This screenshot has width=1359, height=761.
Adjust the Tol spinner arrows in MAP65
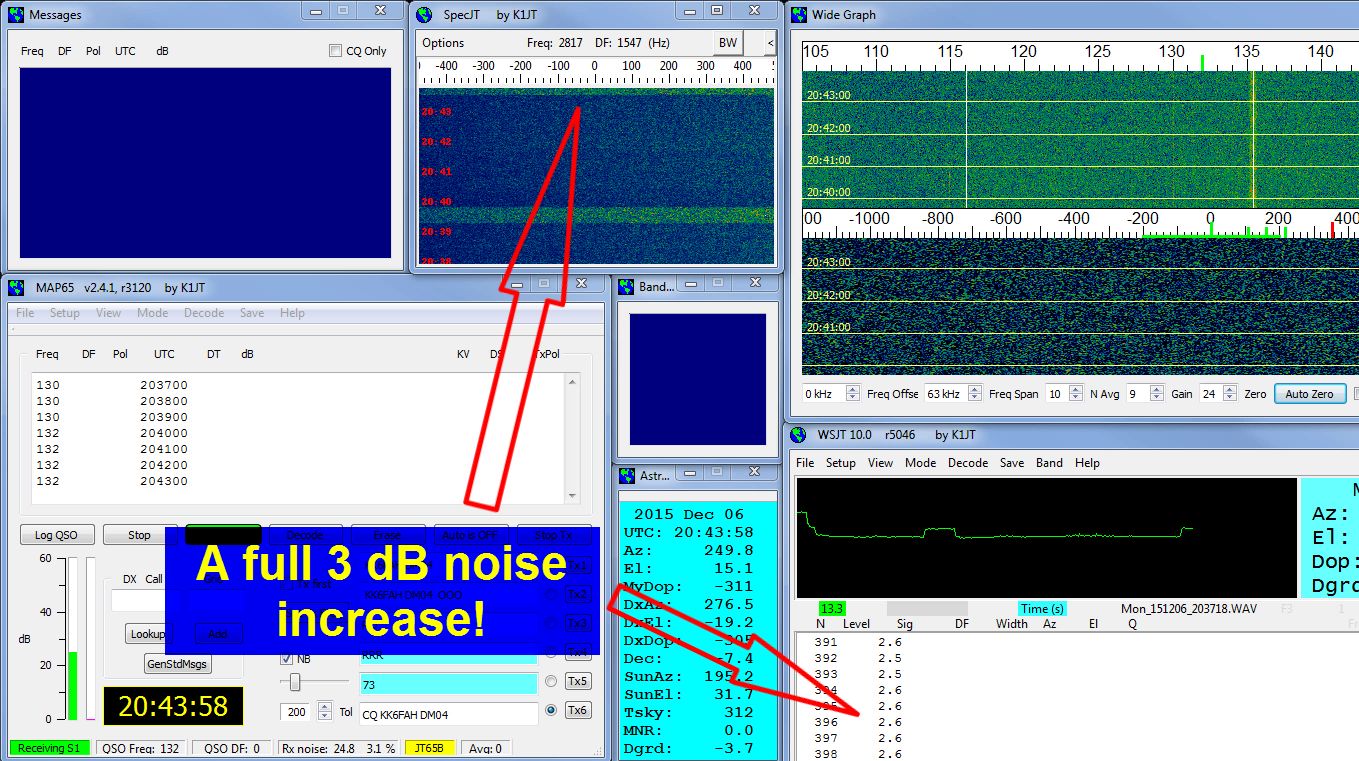324,711
